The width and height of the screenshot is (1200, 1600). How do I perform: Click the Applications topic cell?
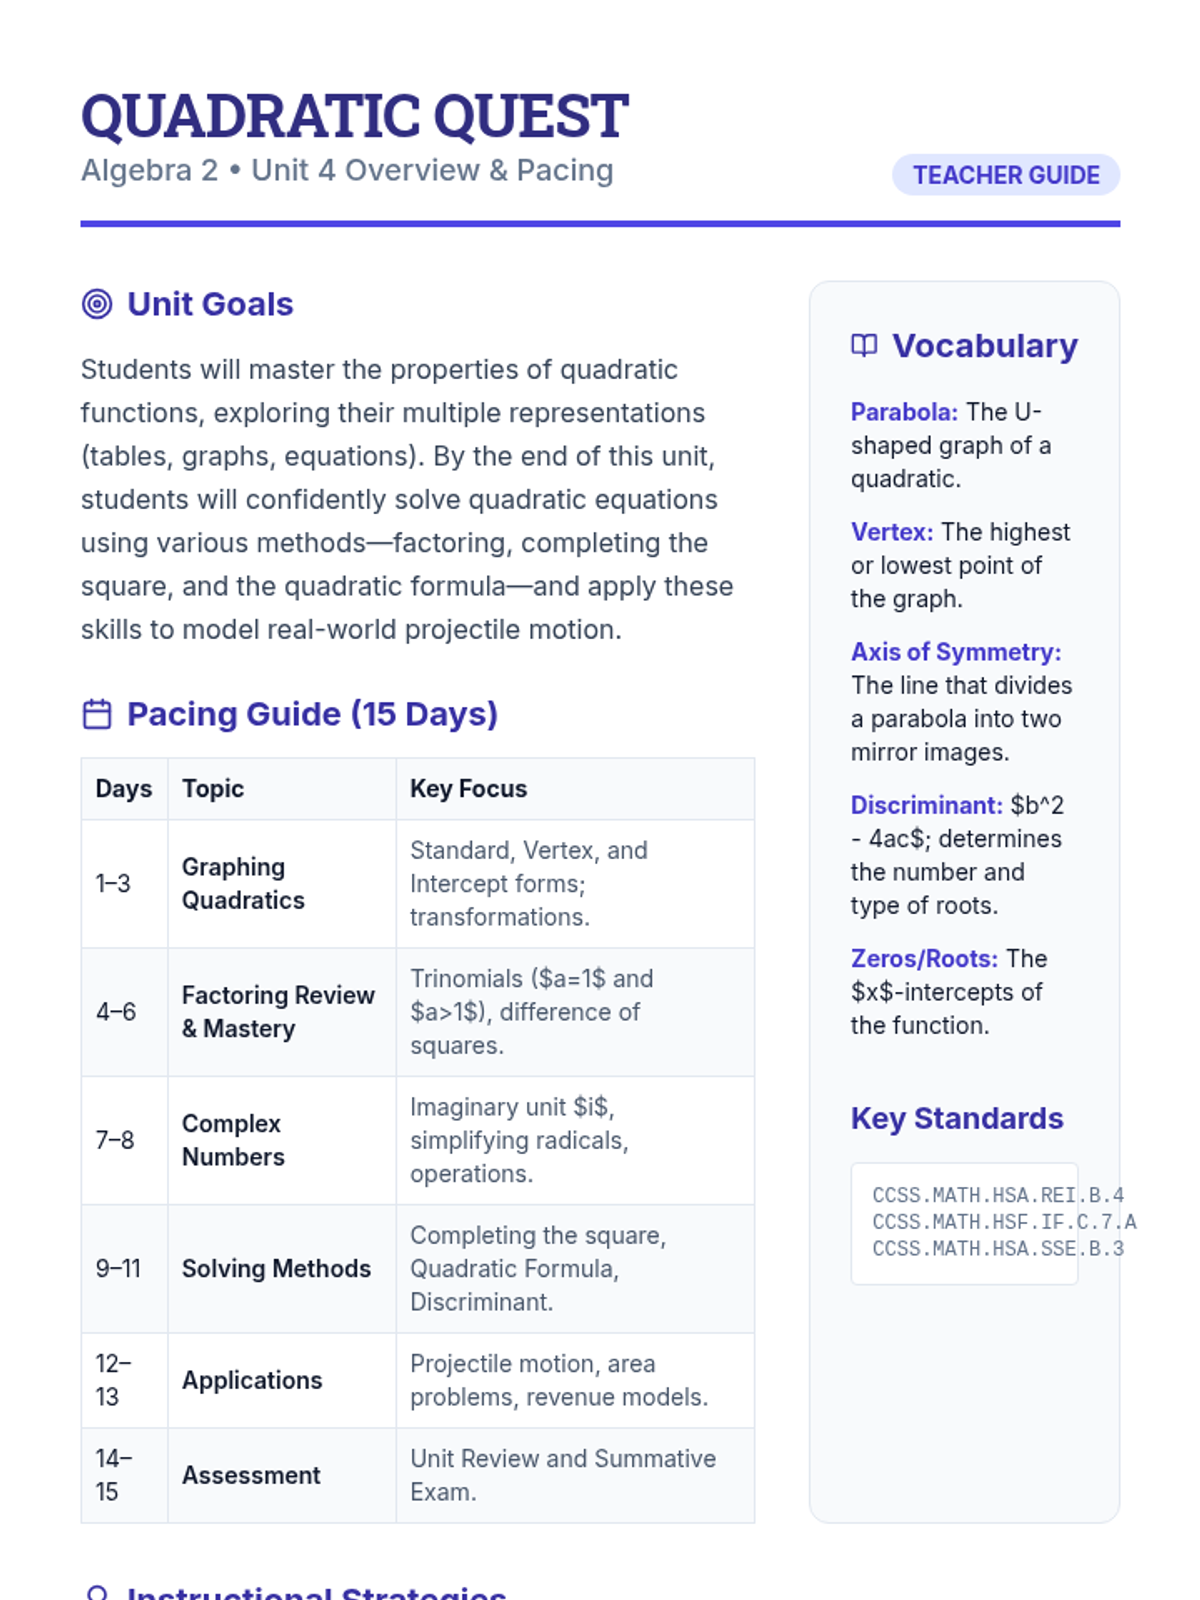pos(252,1380)
